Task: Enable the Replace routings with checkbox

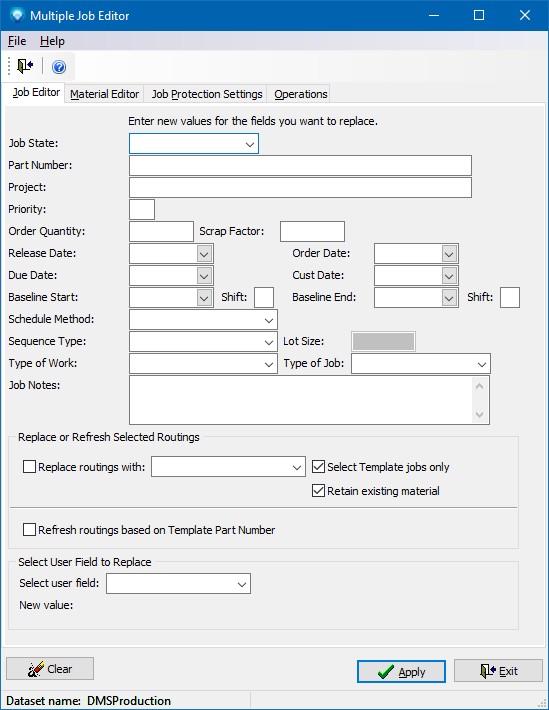Action: coord(29,466)
